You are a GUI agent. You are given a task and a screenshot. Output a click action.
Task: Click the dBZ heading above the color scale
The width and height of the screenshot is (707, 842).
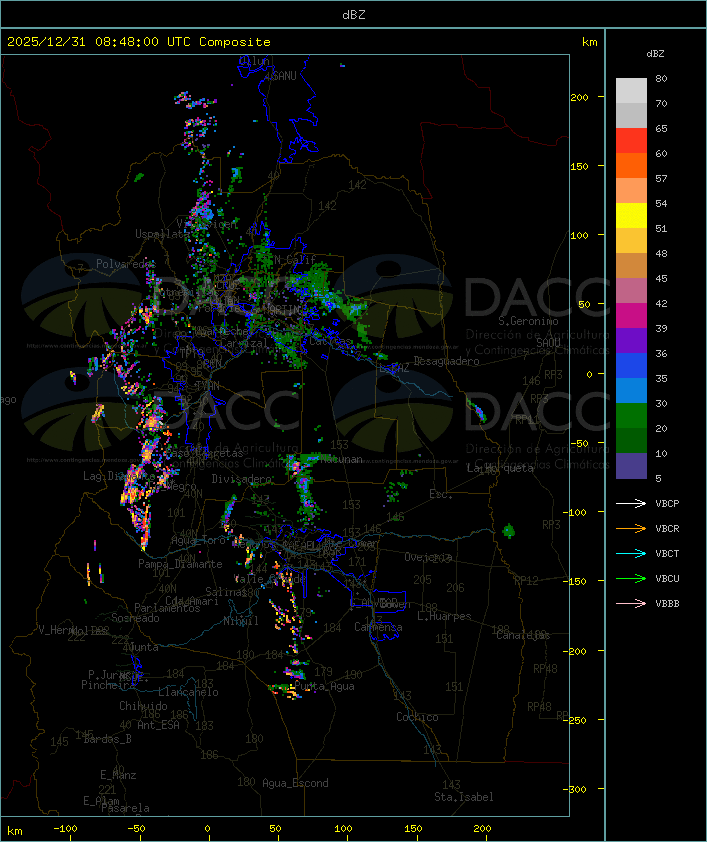pos(655,54)
